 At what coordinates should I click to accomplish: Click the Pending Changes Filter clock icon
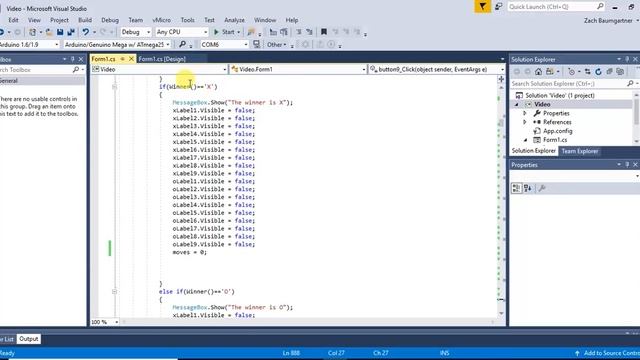(x=571, y=72)
